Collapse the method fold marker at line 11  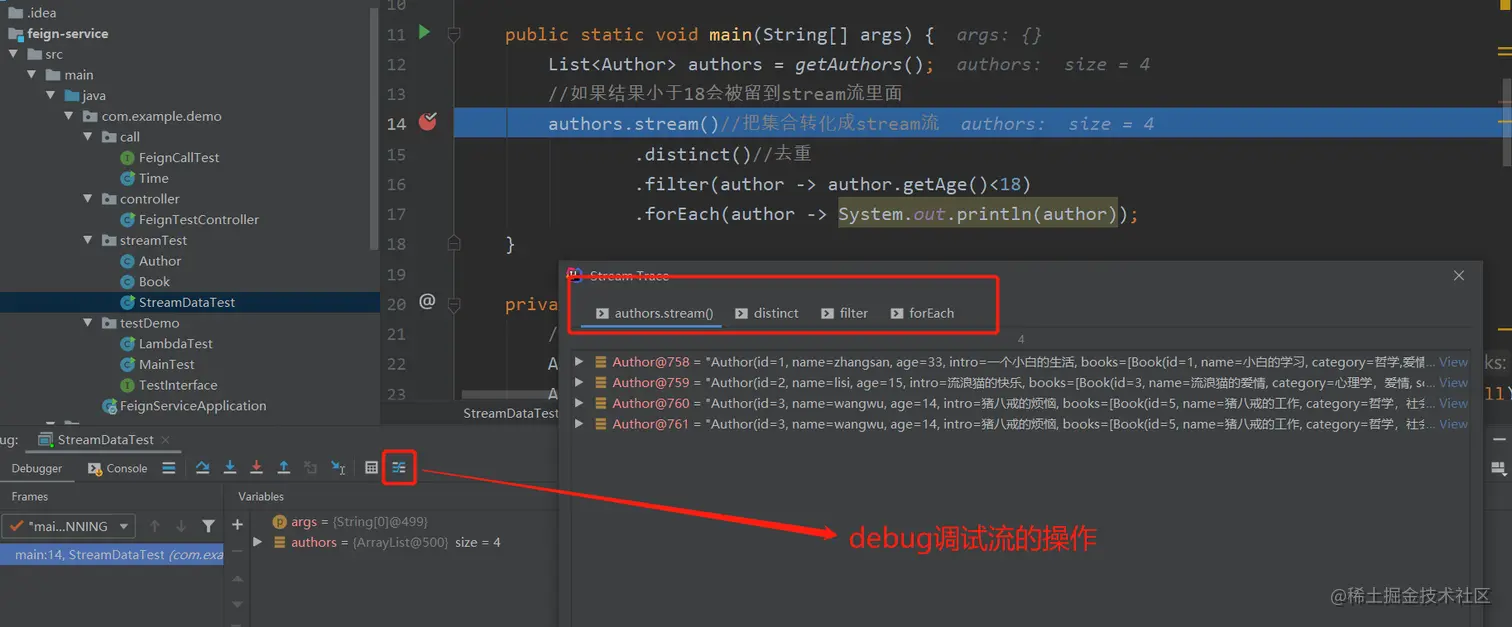click(454, 35)
